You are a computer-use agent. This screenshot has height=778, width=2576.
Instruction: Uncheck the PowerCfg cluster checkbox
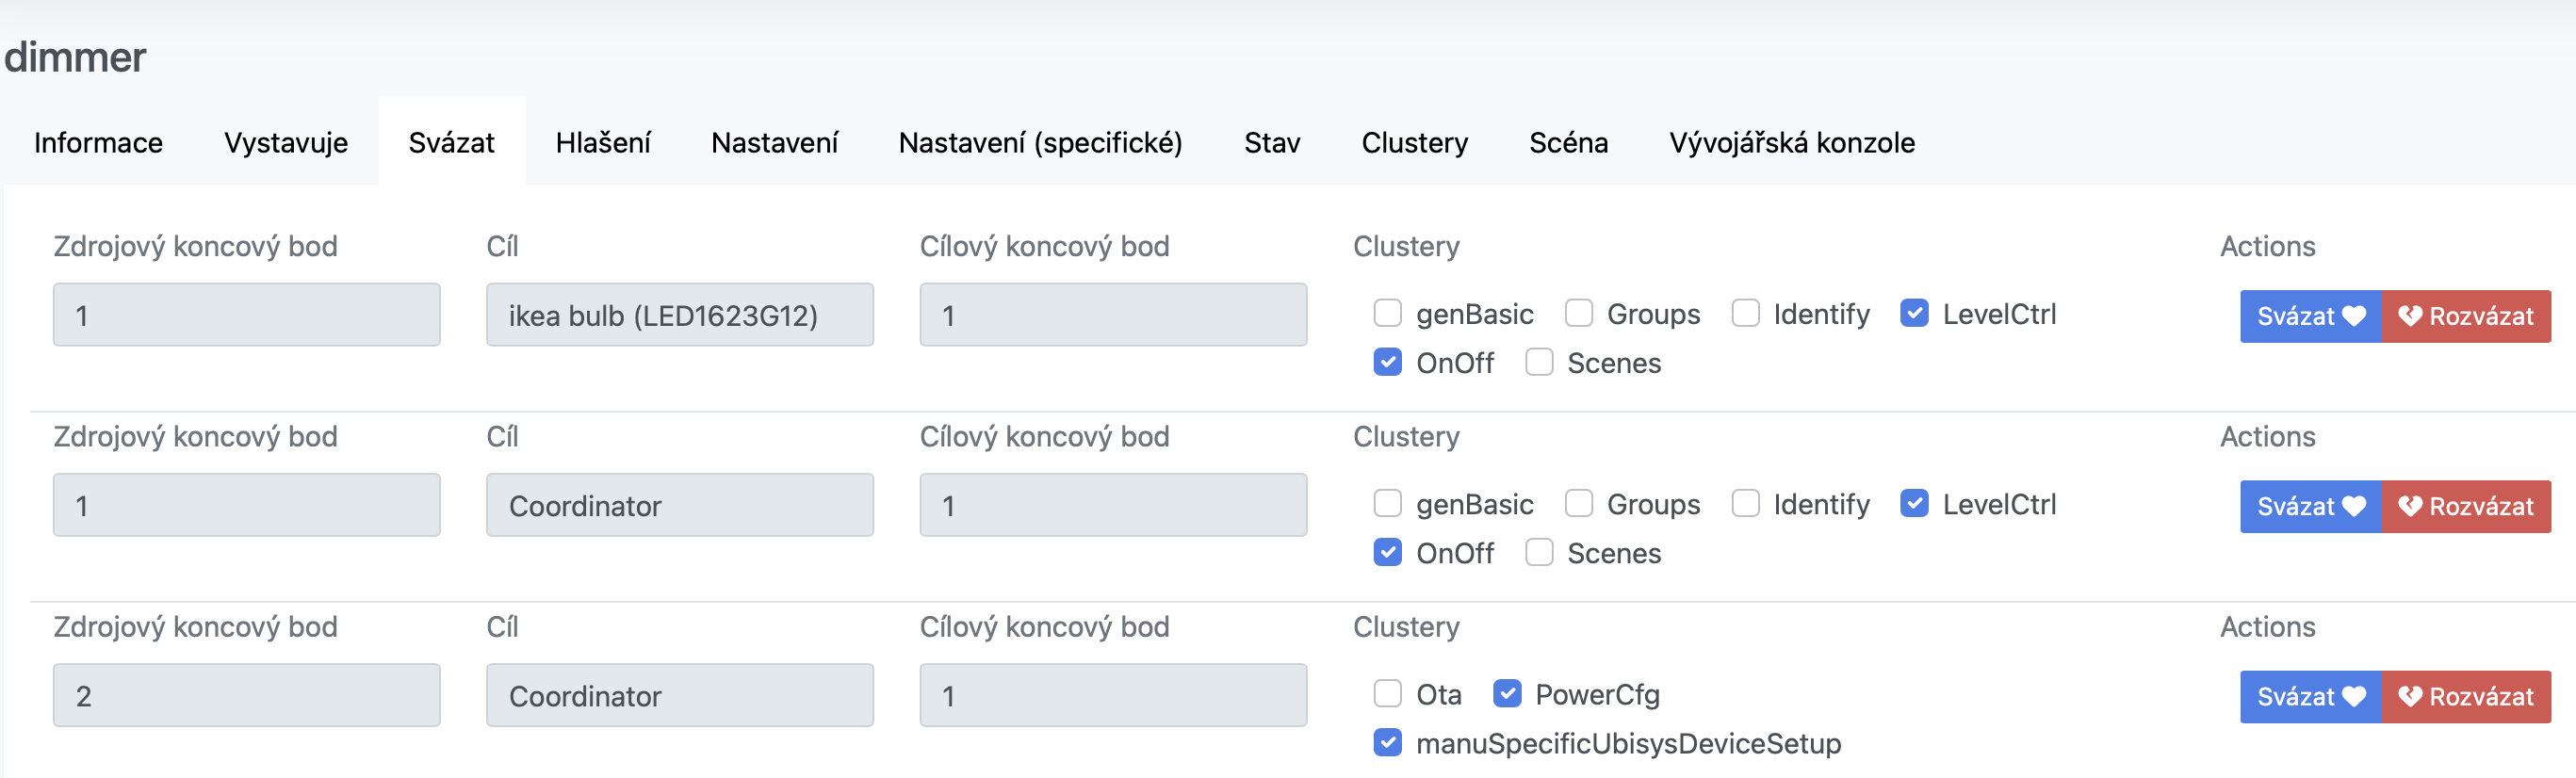click(x=1506, y=693)
